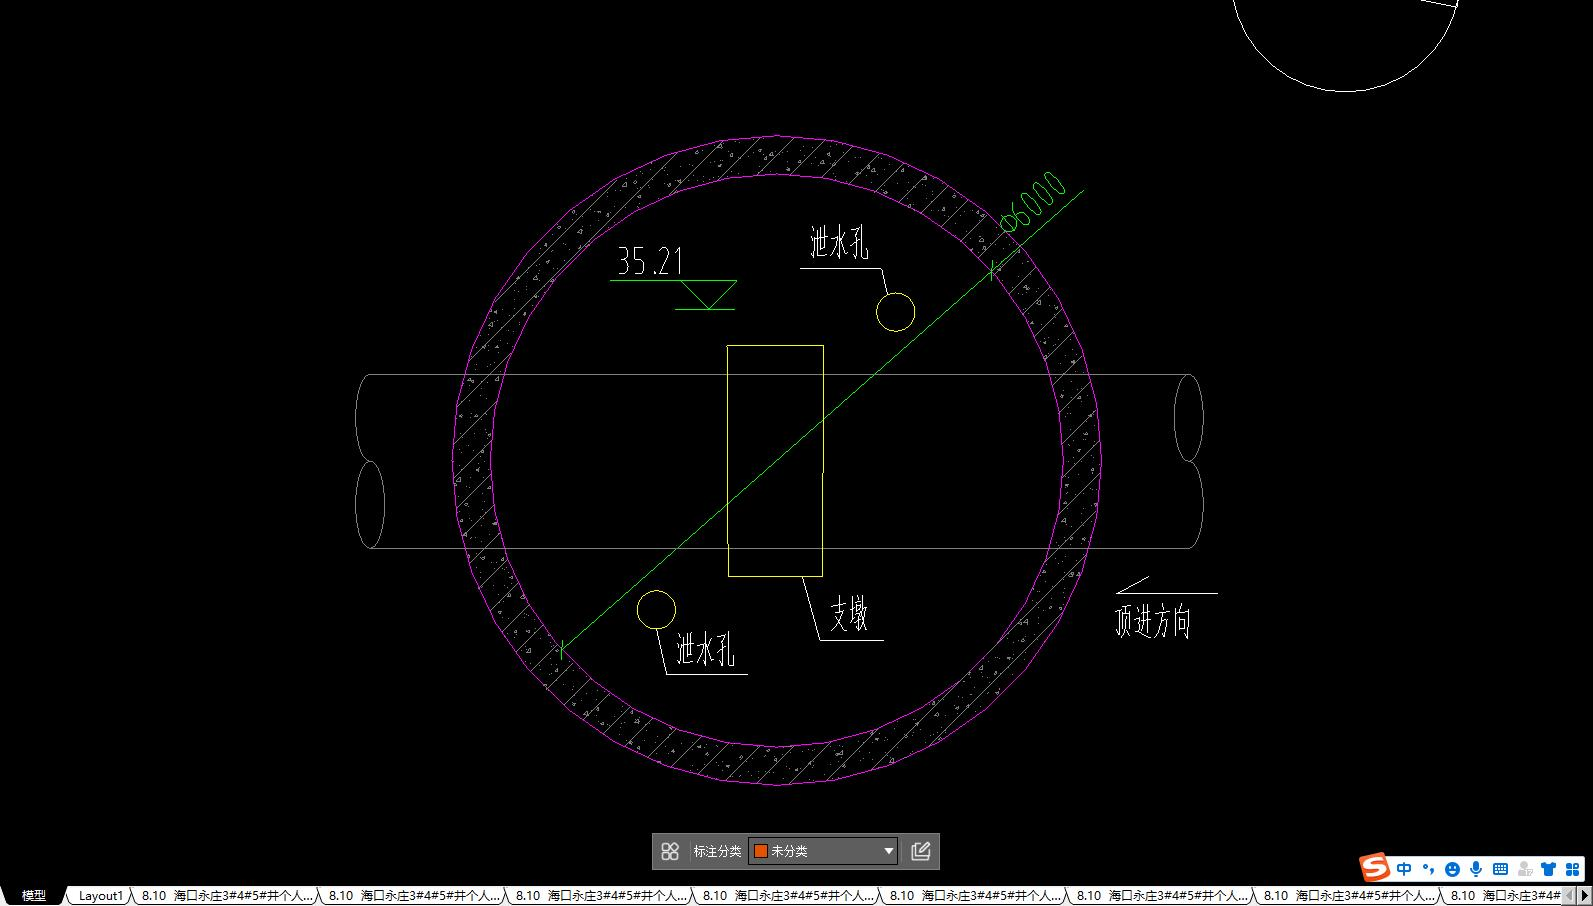Select the 35.21 elevation text
The image size is (1593, 906).
(650, 261)
